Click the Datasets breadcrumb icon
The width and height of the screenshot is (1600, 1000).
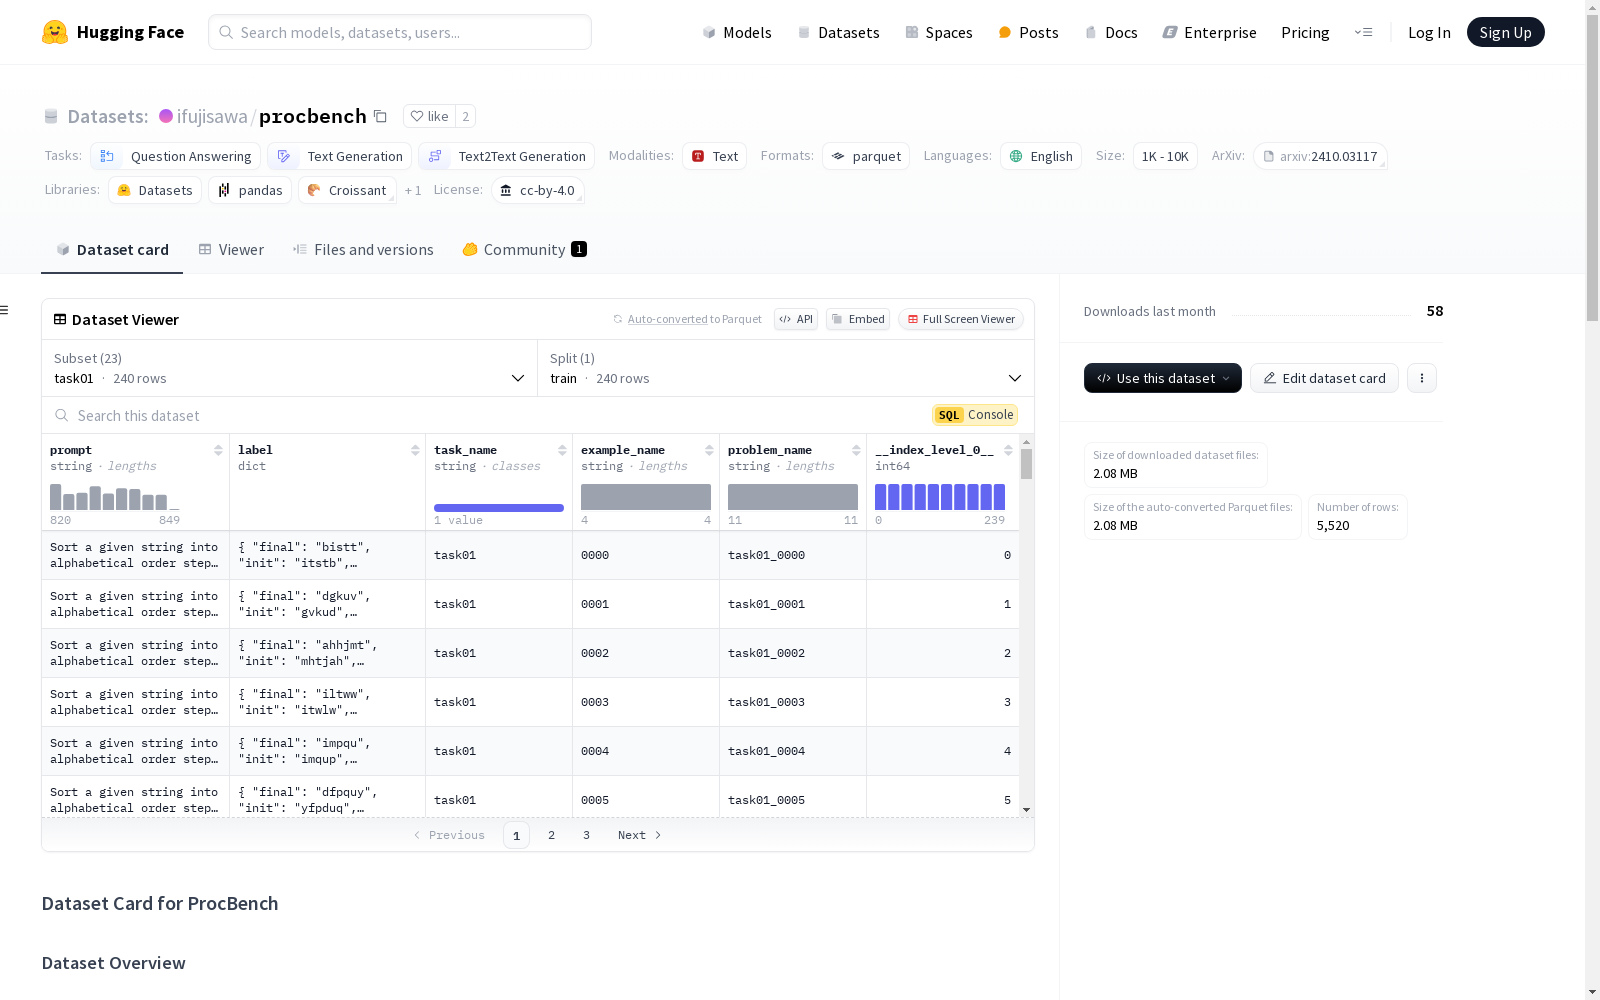point(51,117)
